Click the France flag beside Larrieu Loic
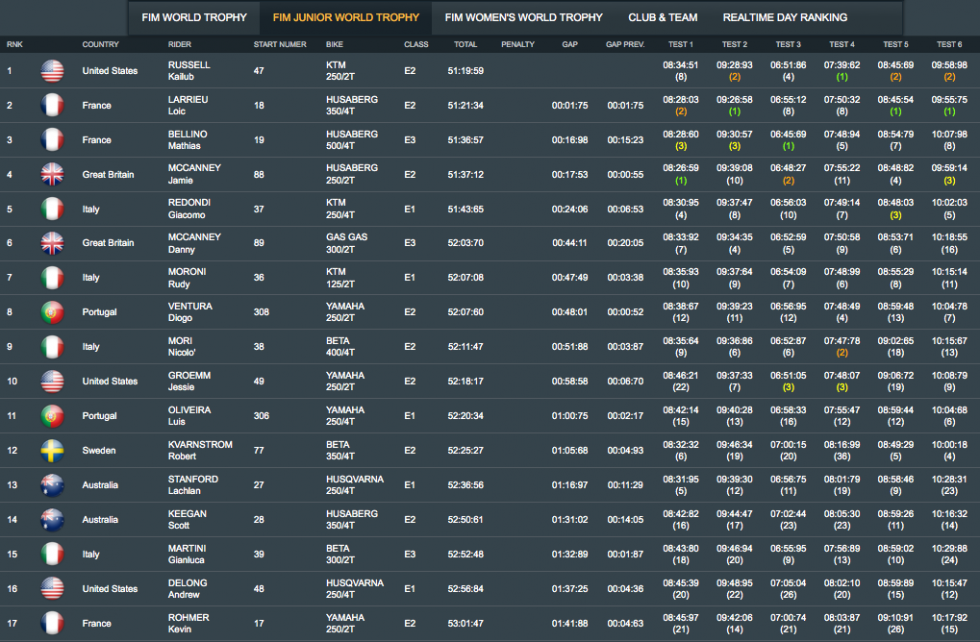Viewport: 980px width, 642px height. point(52,105)
